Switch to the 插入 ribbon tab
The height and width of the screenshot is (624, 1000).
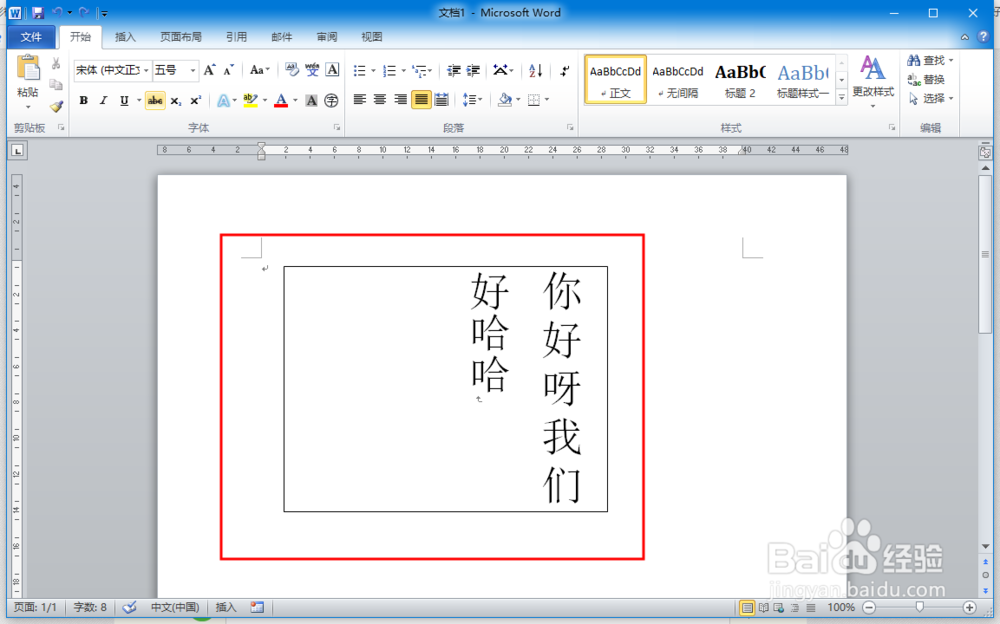(x=125, y=36)
